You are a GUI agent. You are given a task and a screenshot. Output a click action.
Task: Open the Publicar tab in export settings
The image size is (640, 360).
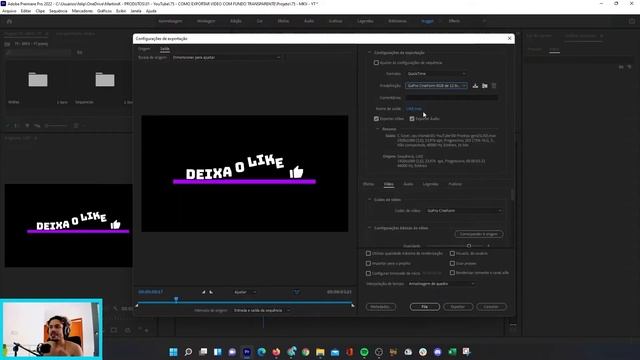pyautogui.click(x=455, y=184)
